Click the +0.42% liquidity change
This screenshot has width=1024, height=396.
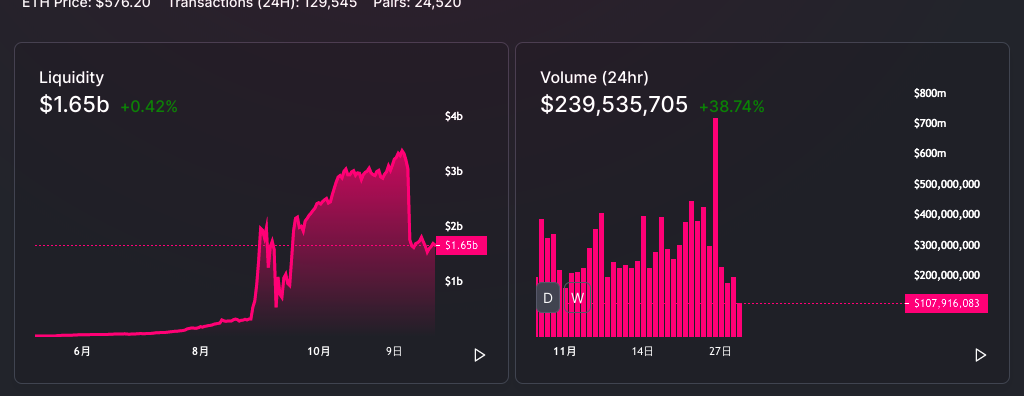click(149, 107)
